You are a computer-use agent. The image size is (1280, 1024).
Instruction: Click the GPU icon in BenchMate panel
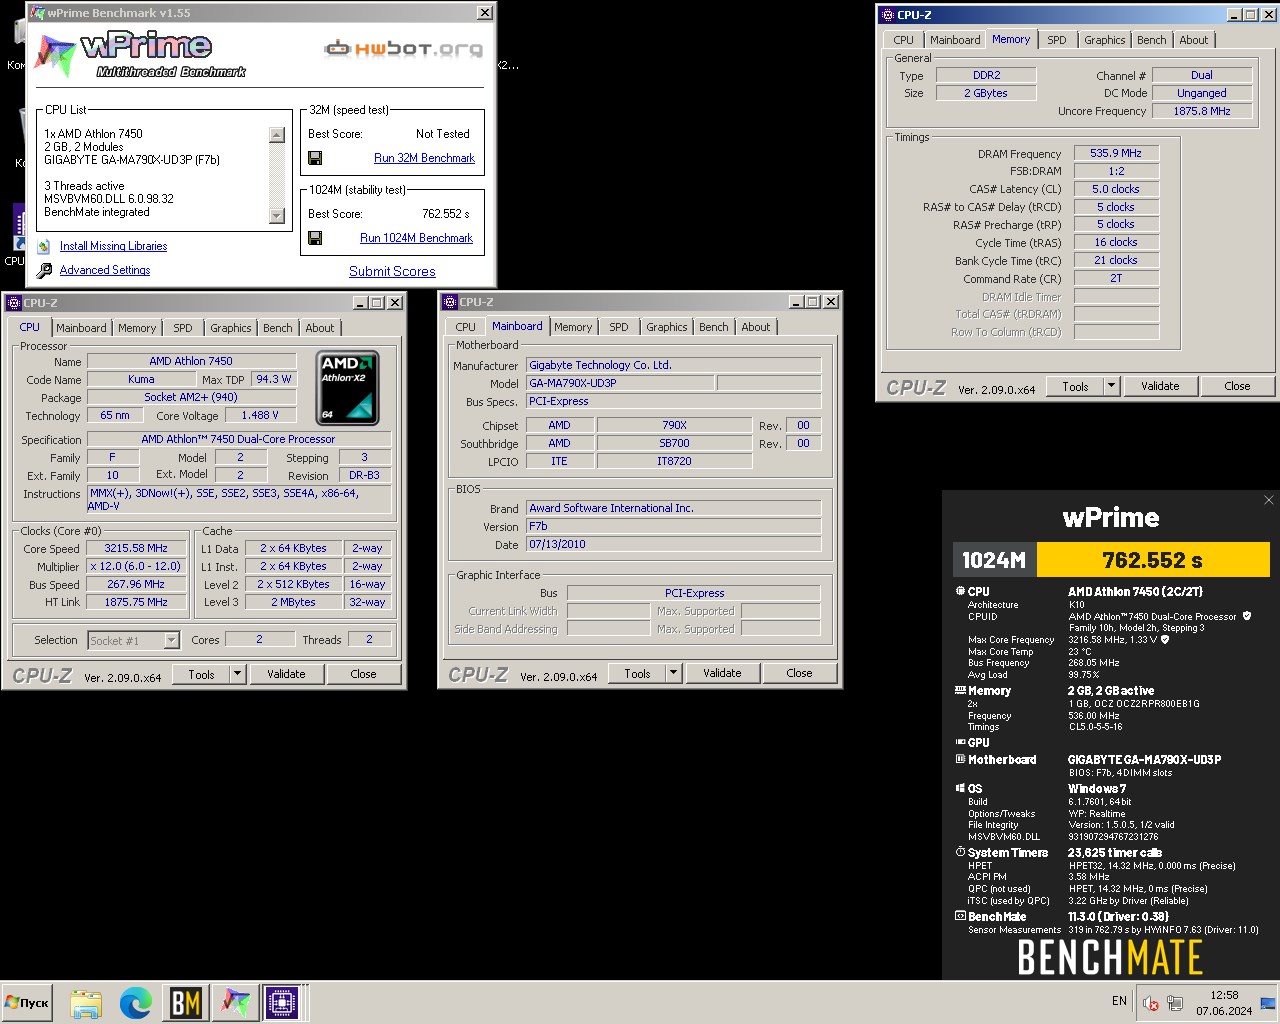coord(960,742)
